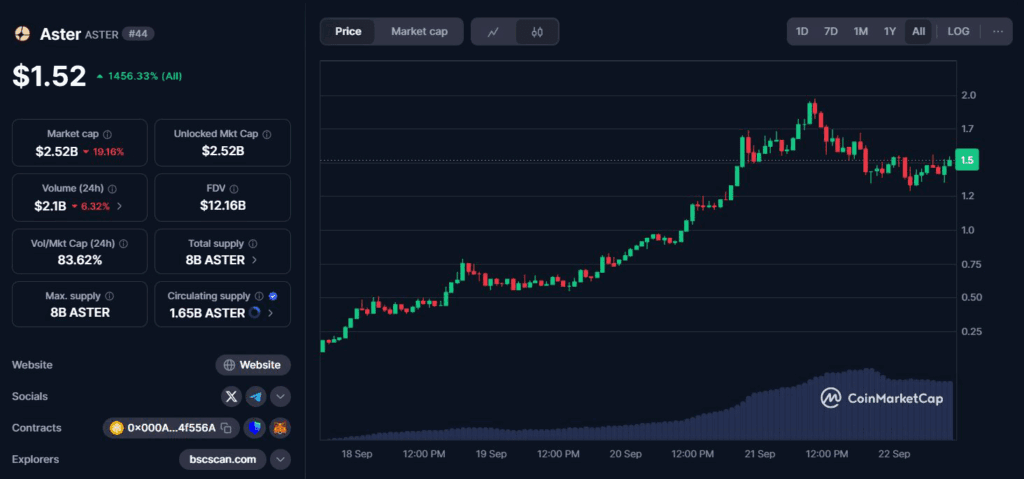The height and width of the screenshot is (479, 1024).
Task: Select the 1Y time range
Action: (890, 31)
